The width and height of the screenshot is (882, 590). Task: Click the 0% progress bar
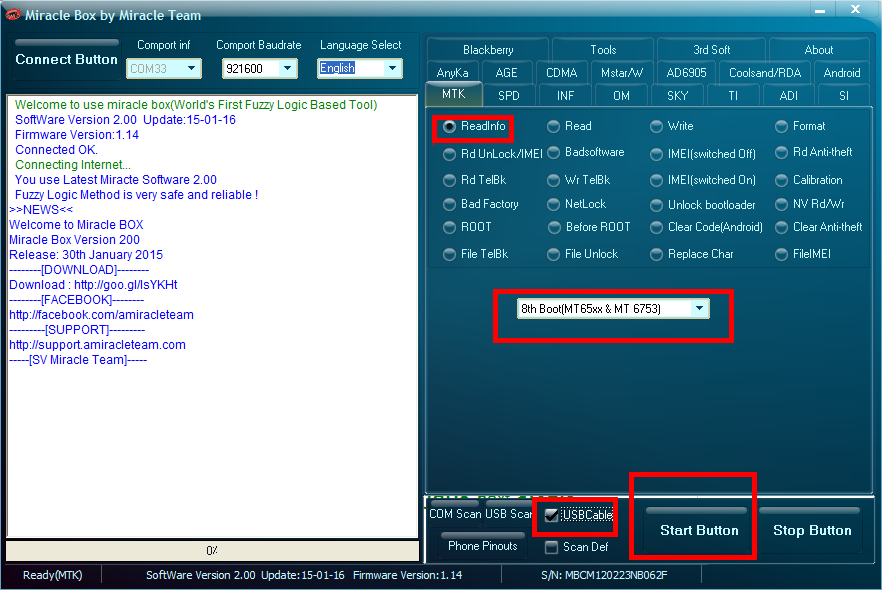212,551
